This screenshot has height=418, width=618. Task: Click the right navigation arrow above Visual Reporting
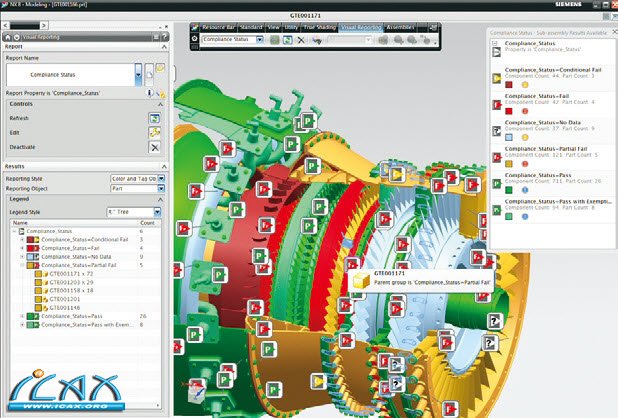point(45,26)
